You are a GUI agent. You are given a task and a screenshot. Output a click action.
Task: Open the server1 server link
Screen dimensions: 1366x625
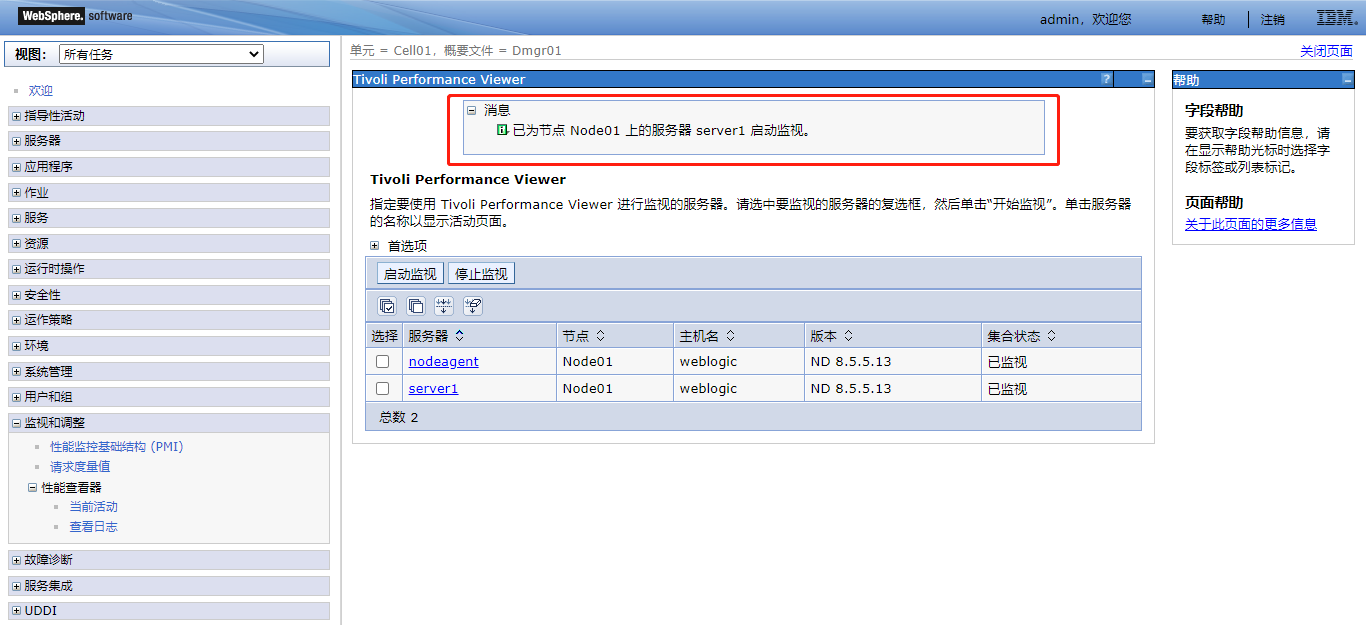433,388
